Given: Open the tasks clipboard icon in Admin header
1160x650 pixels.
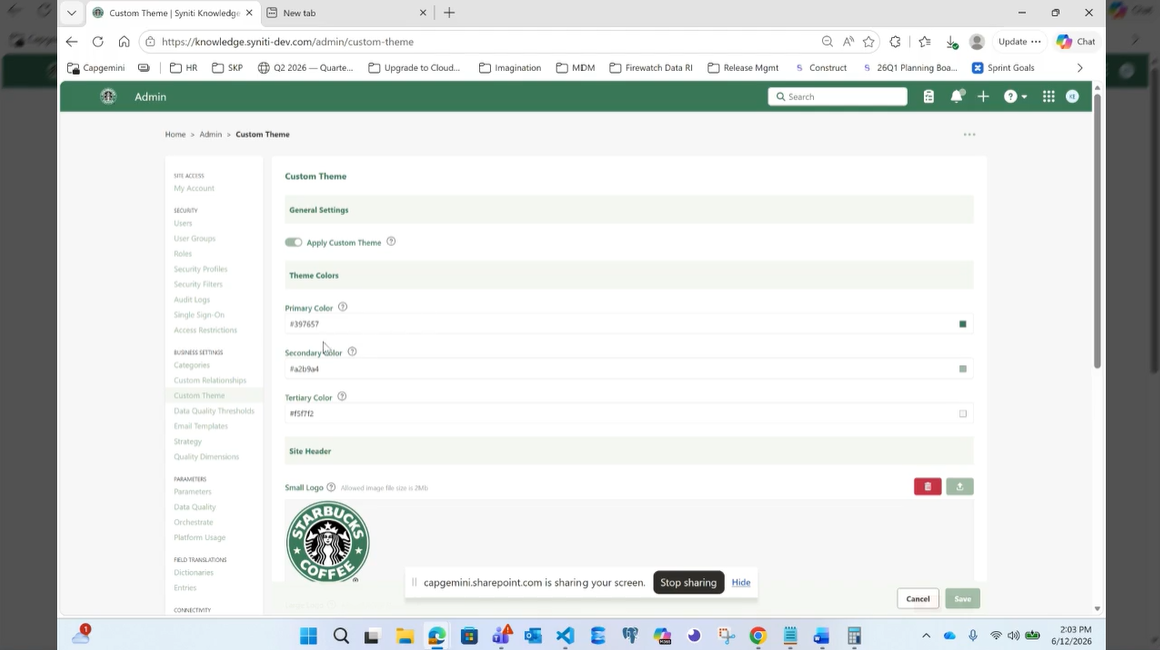Looking at the screenshot, I should pos(928,97).
